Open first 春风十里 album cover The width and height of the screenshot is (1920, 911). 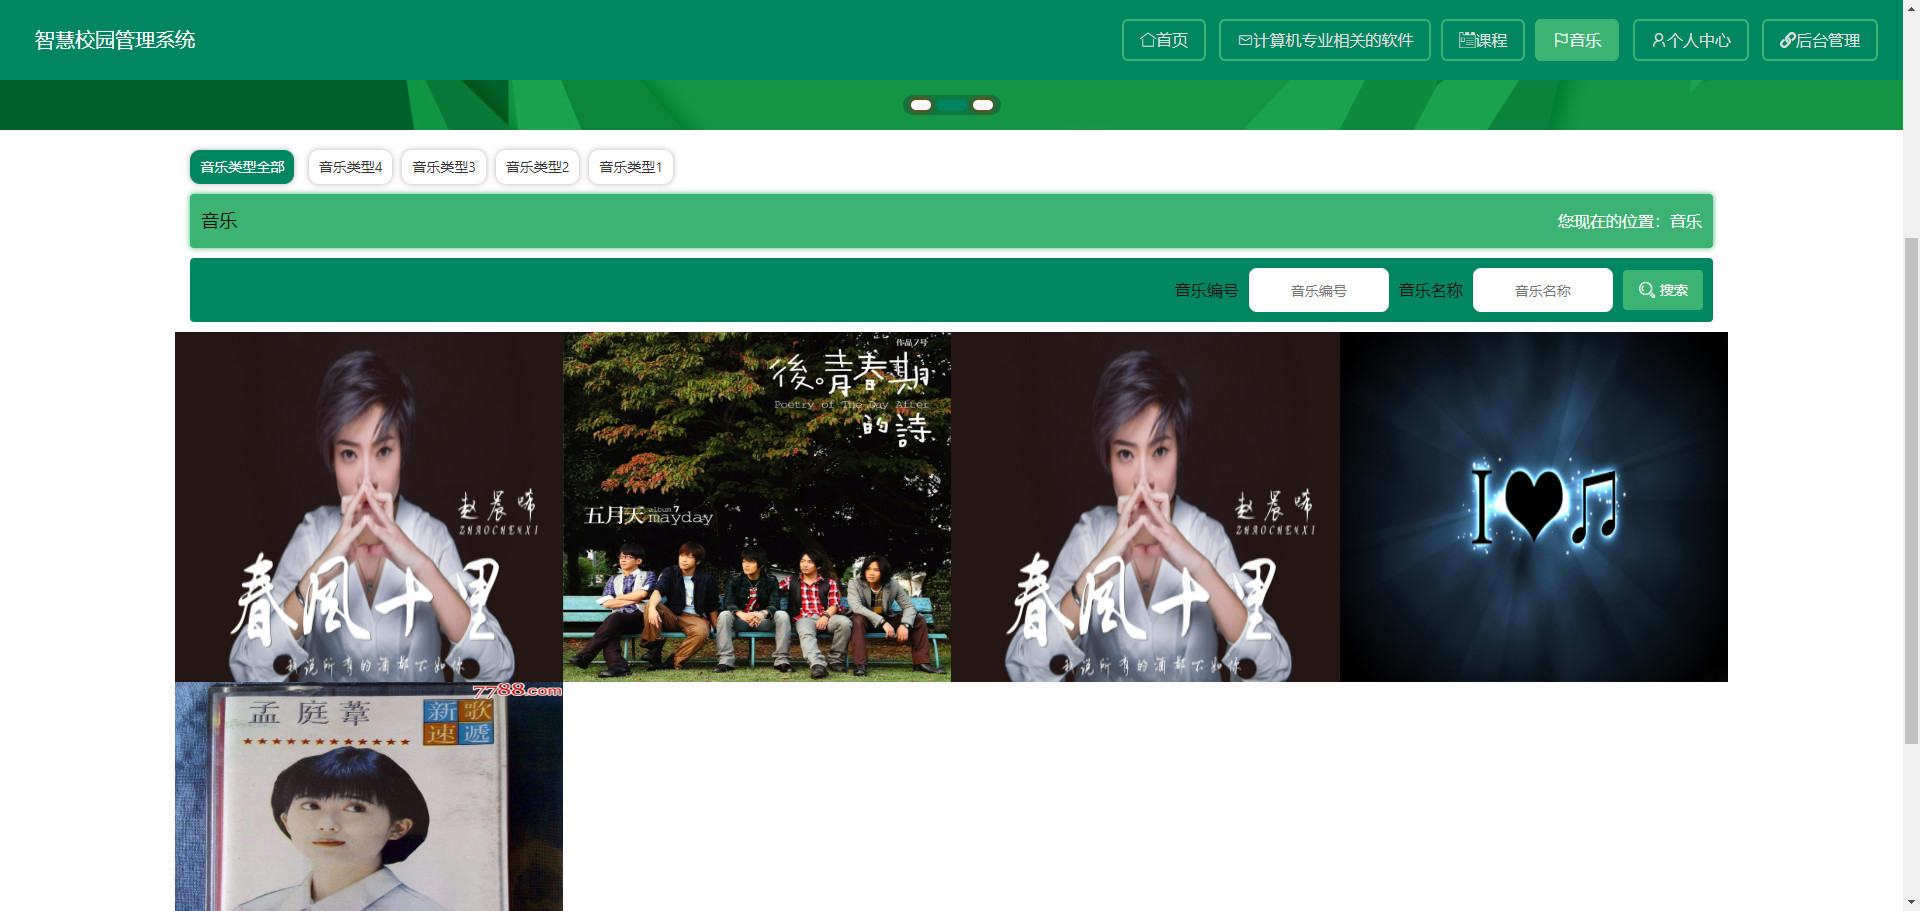pyautogui.click(x=369, y=507)
